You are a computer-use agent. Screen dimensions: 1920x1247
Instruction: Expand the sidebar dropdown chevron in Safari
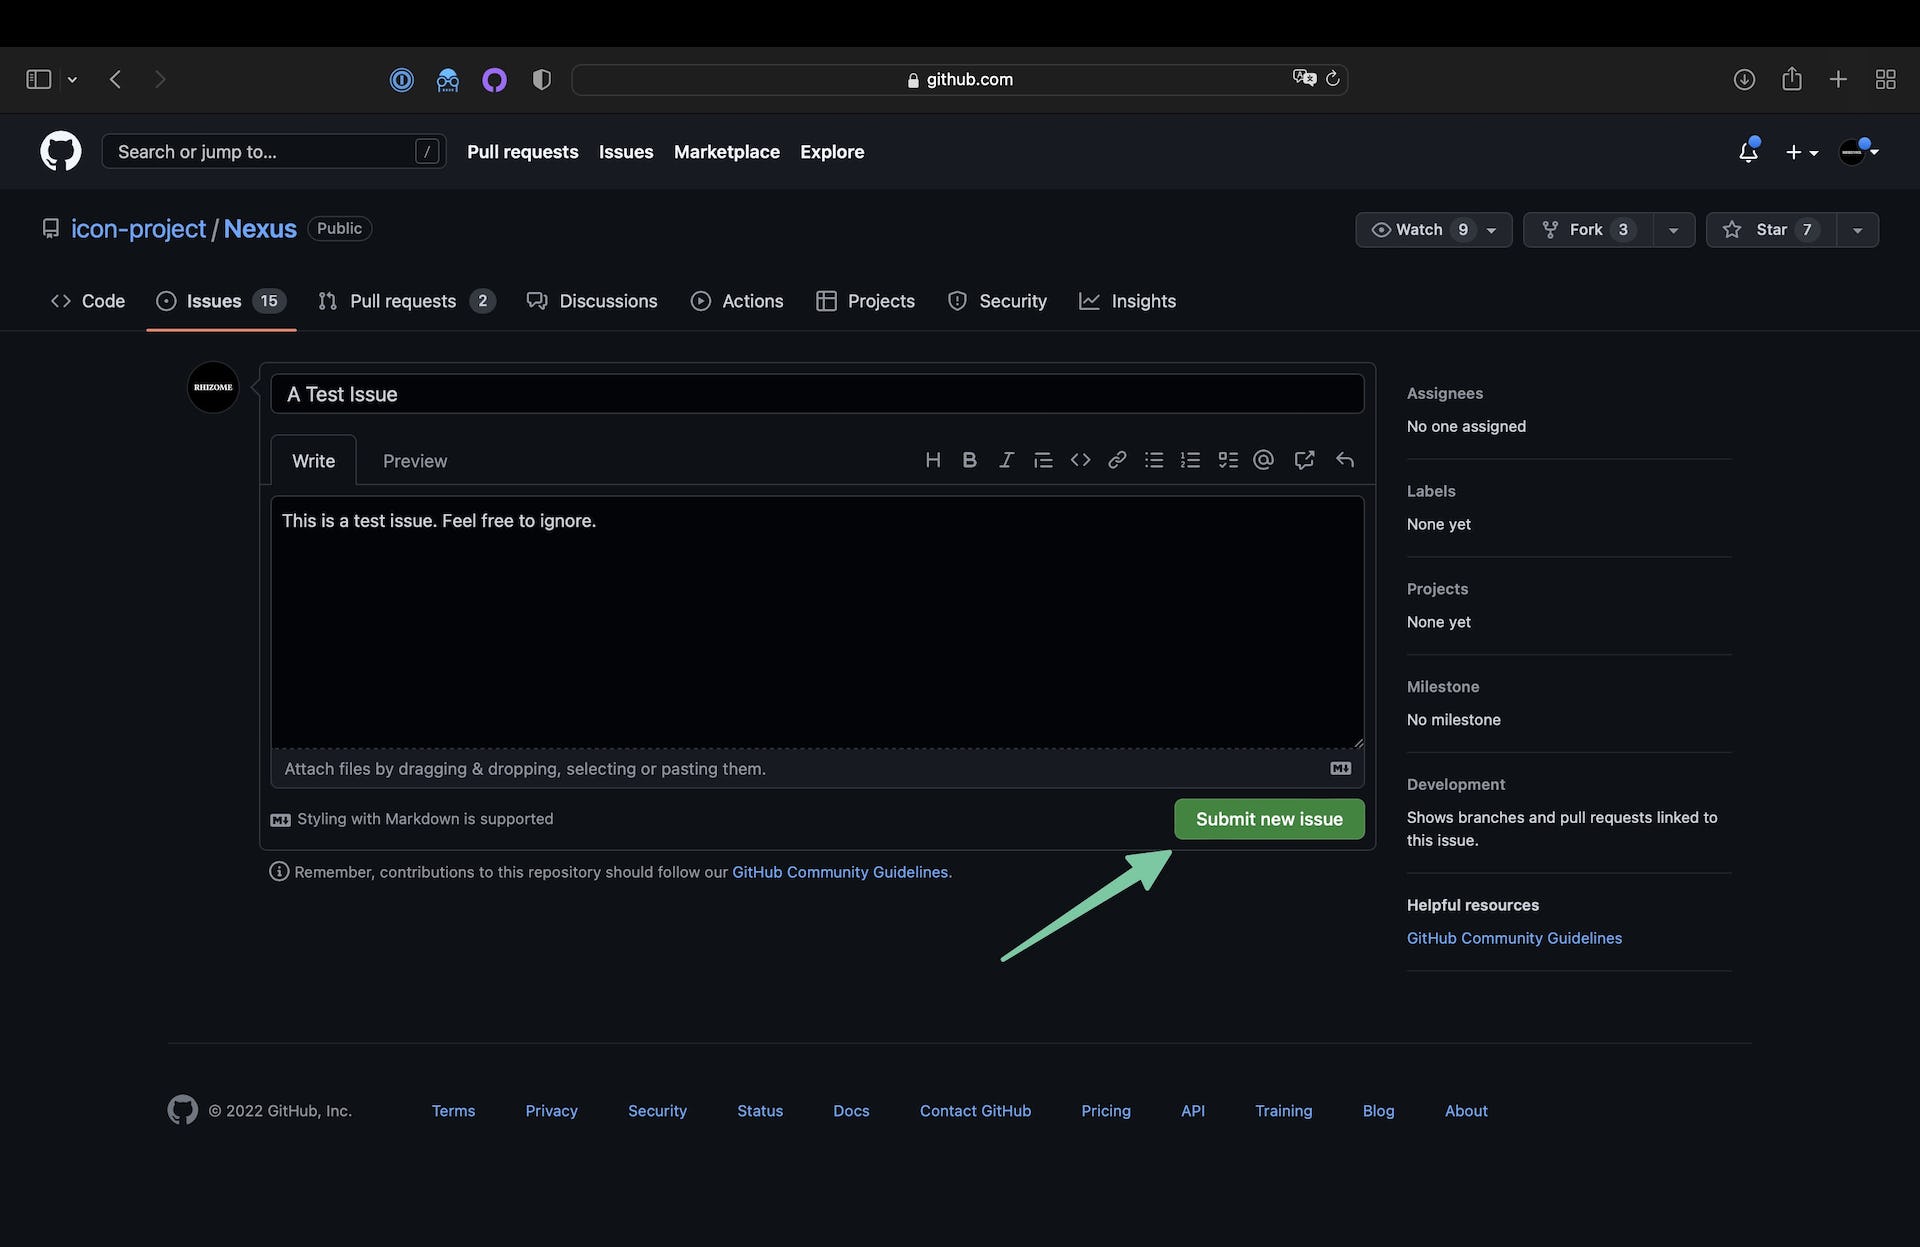pyautogui.click(x=72, y=79)
